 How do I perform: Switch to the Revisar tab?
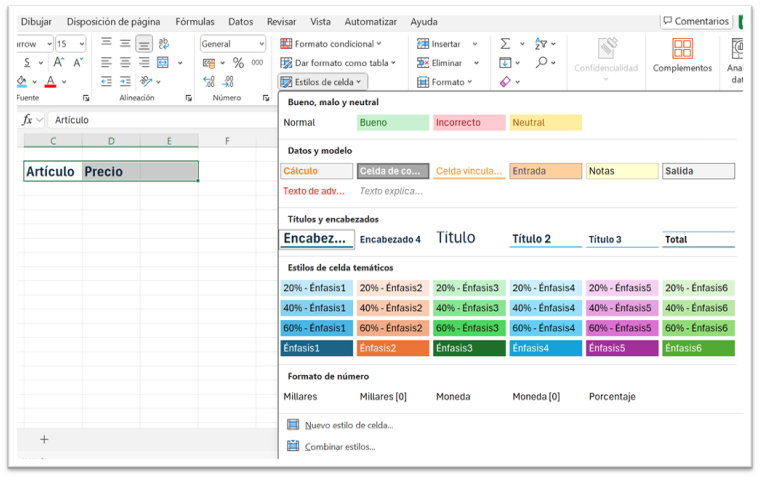(281, 21)
